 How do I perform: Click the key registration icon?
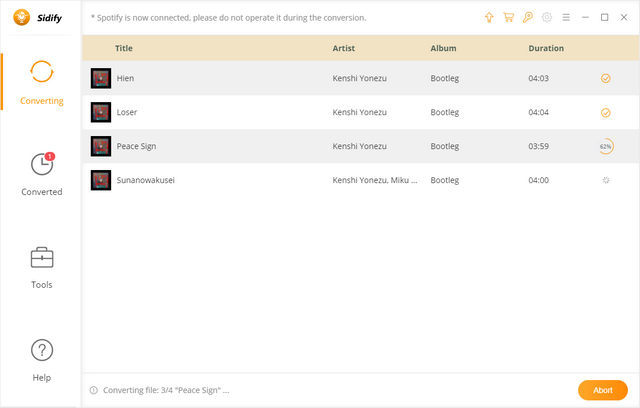(x=528, y=17)
